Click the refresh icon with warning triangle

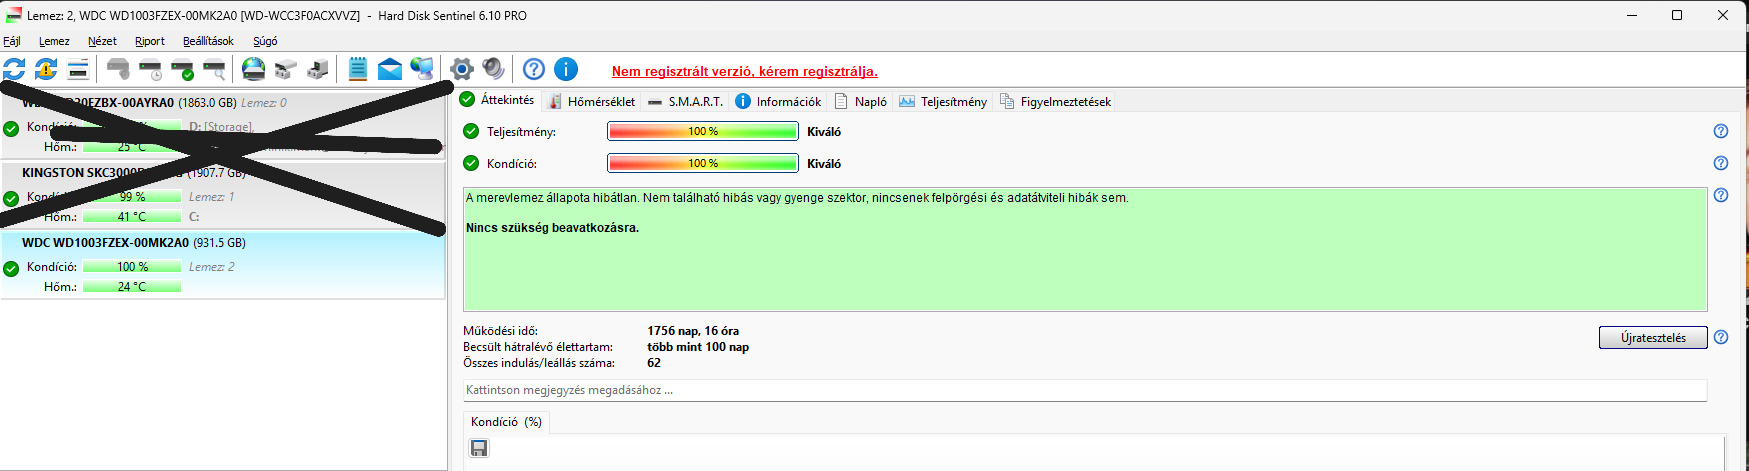(46, 69)
